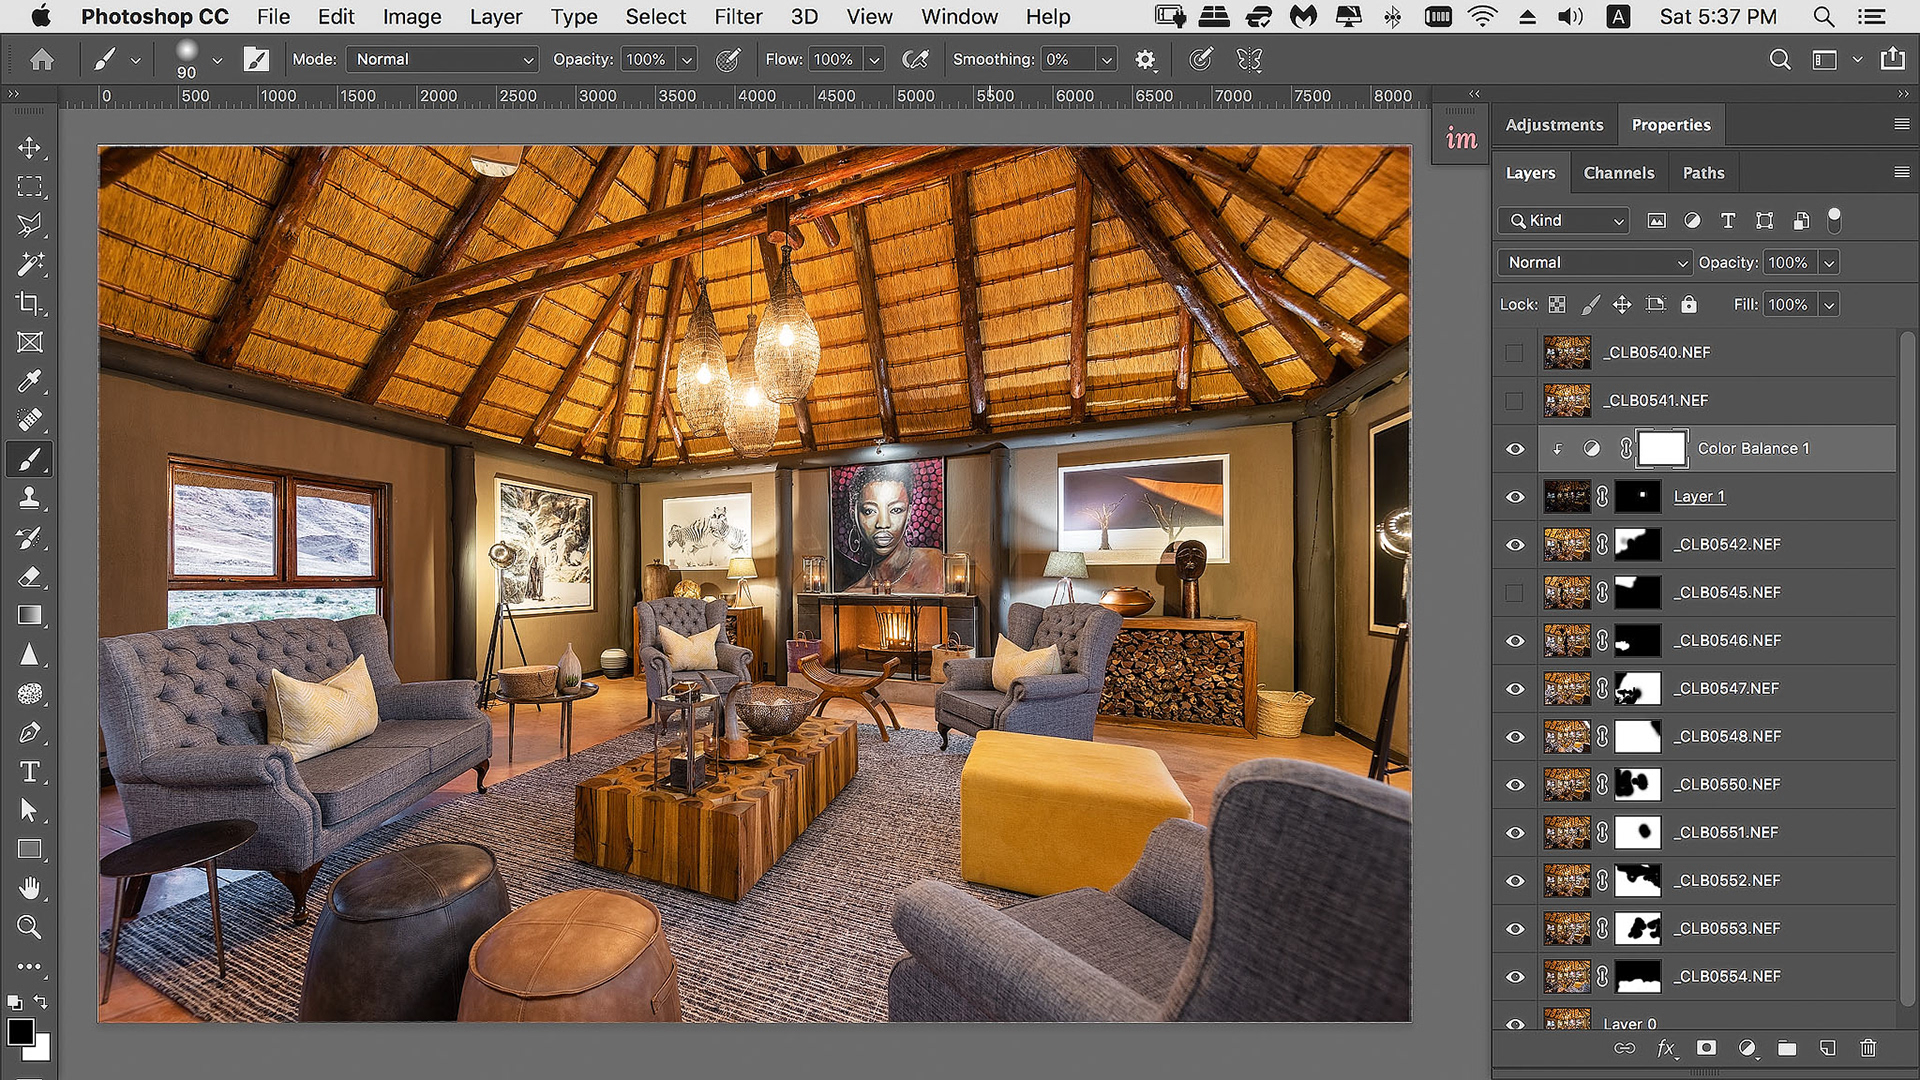The width and height of the screenshot is (1920, 1080).
Task: Open the Flow value dropdown
Action: click(x=874, y=60)
